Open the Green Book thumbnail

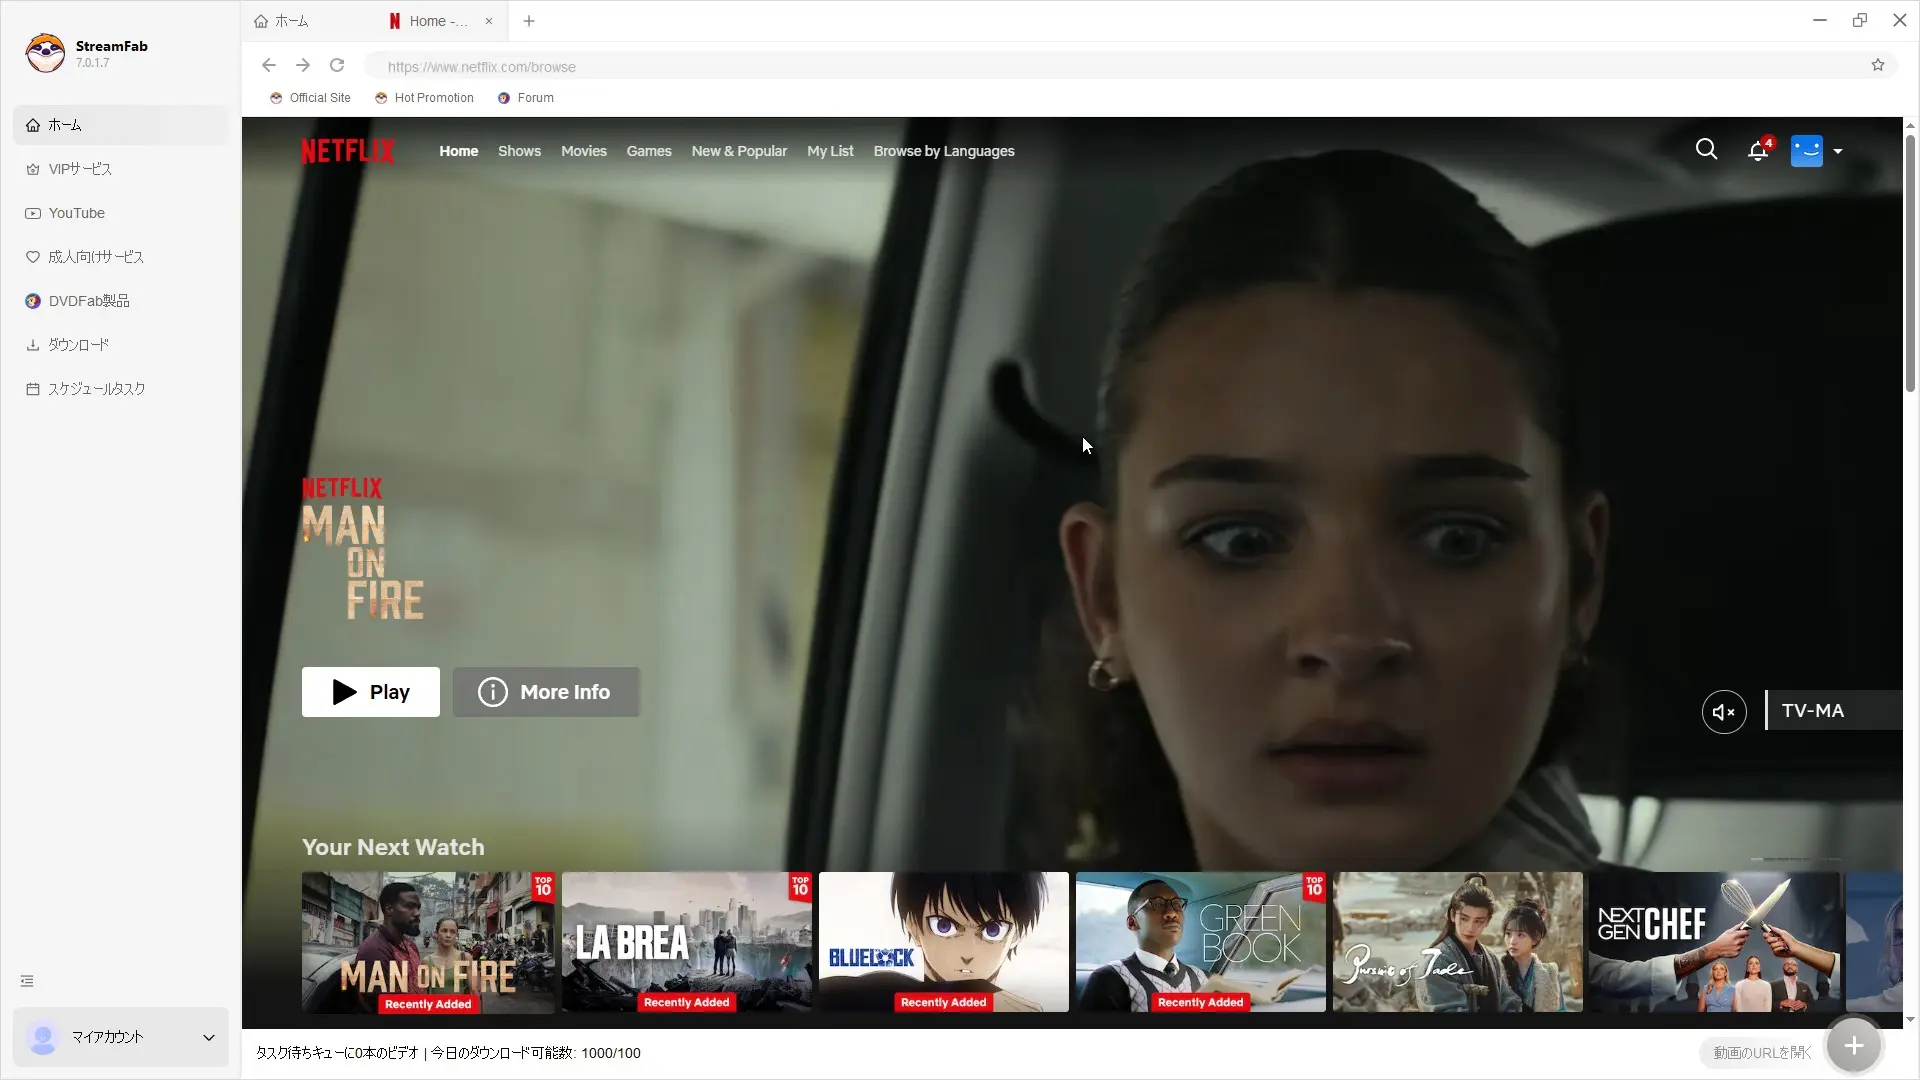(x=1201, y=942)
